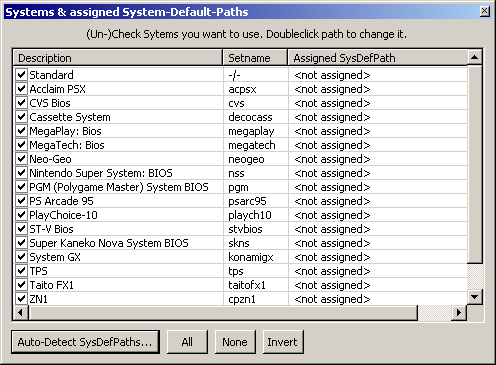Click '<not assigned>' path in Neo-Geo row
Viewport: 496px width, 365px height.
[332, 159]
